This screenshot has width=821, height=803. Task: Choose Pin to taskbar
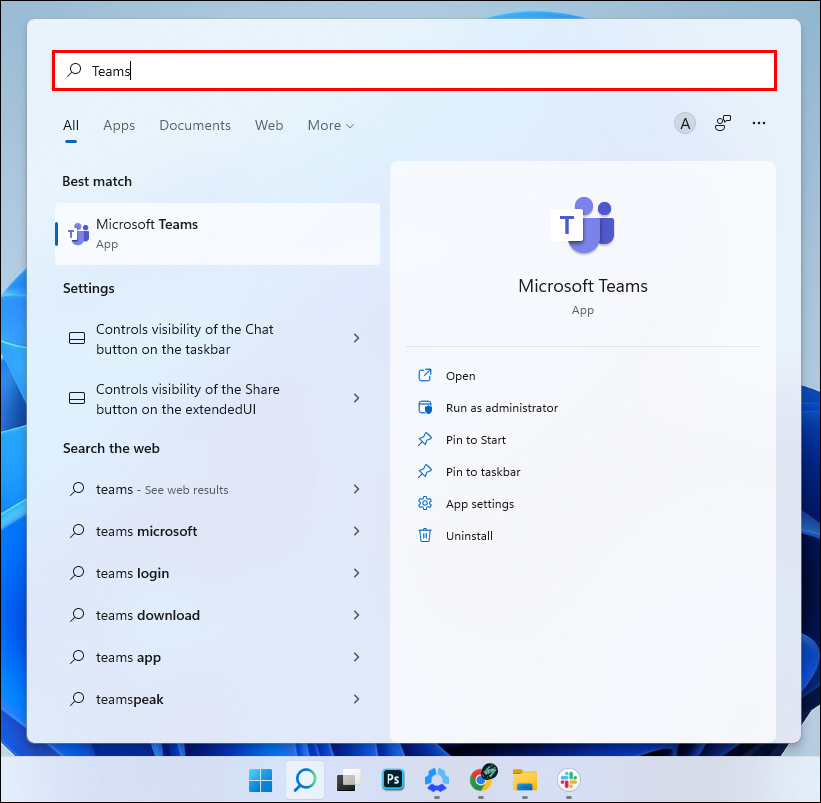(x=483, y=472)
